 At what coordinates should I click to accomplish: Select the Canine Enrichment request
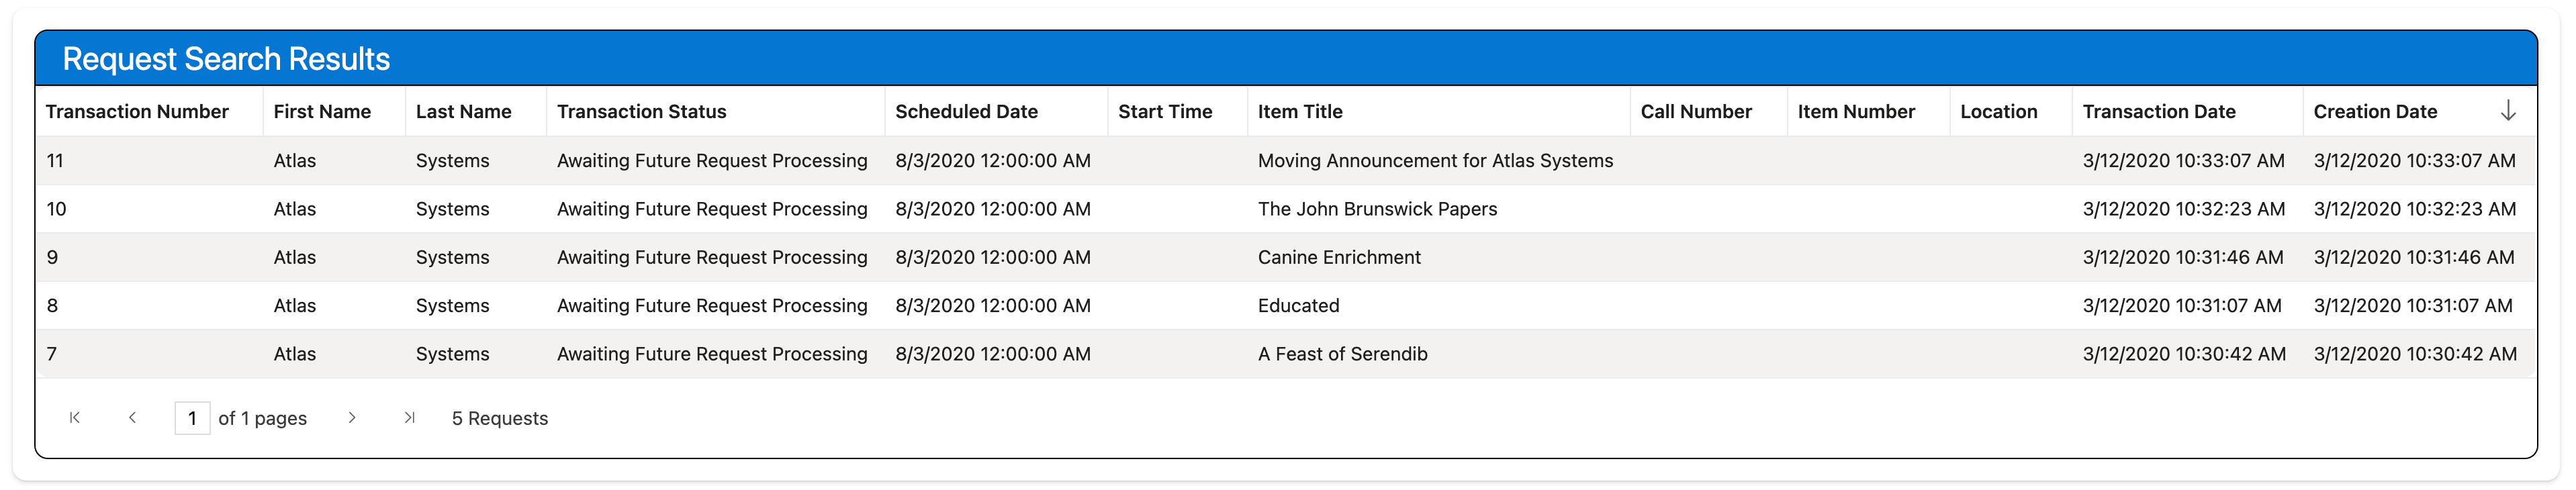click(x=1338, y=257)
